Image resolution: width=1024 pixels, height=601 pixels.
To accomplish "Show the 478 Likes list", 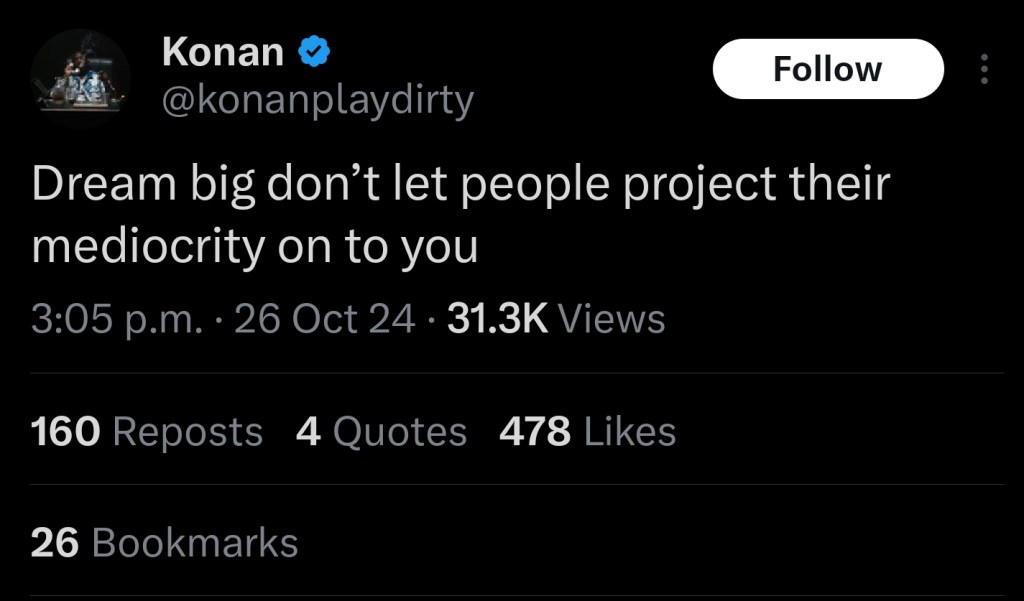I will tap(587, 432).
